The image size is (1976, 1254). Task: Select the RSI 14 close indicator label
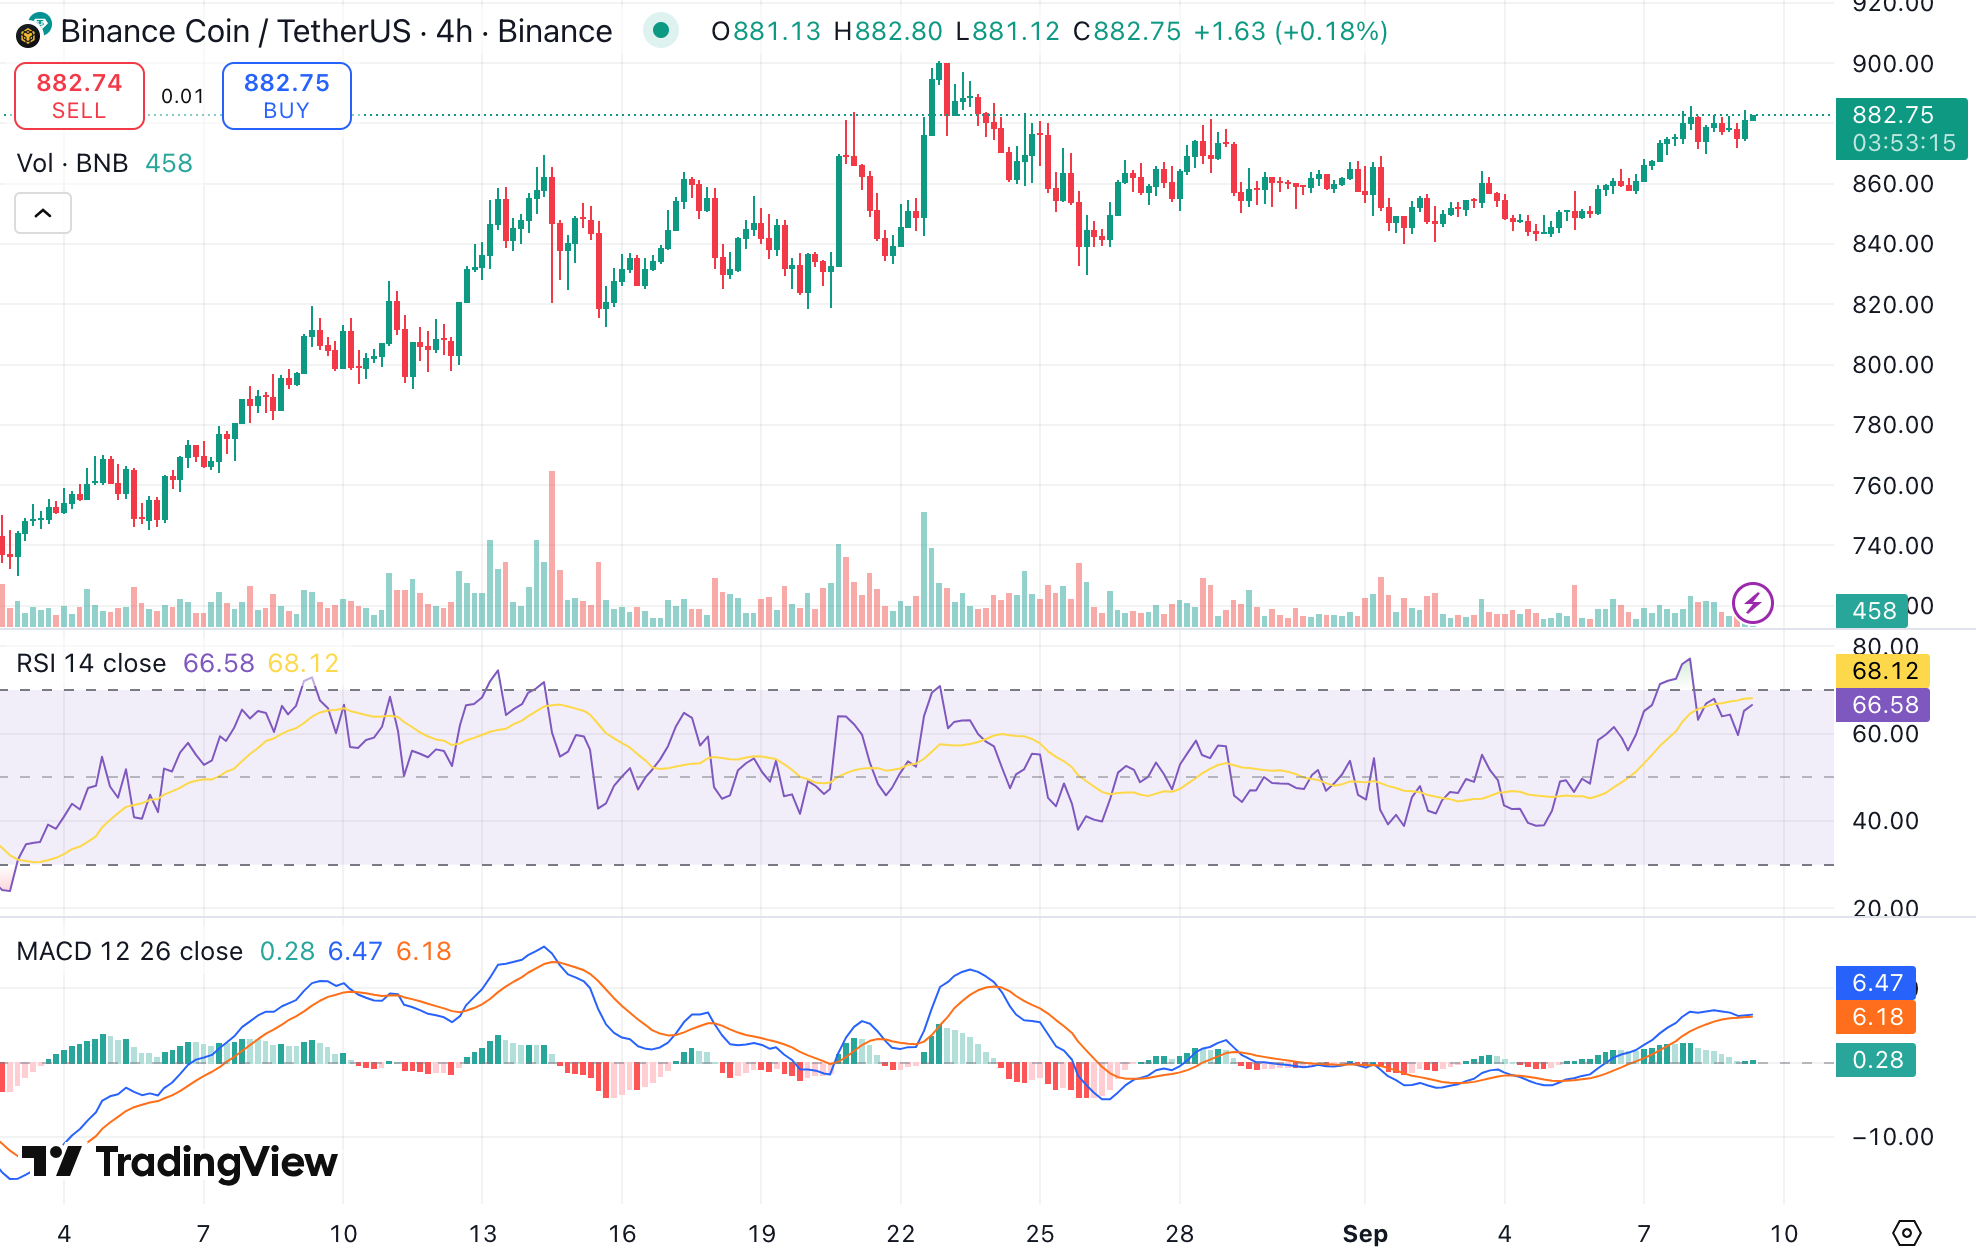91,663
